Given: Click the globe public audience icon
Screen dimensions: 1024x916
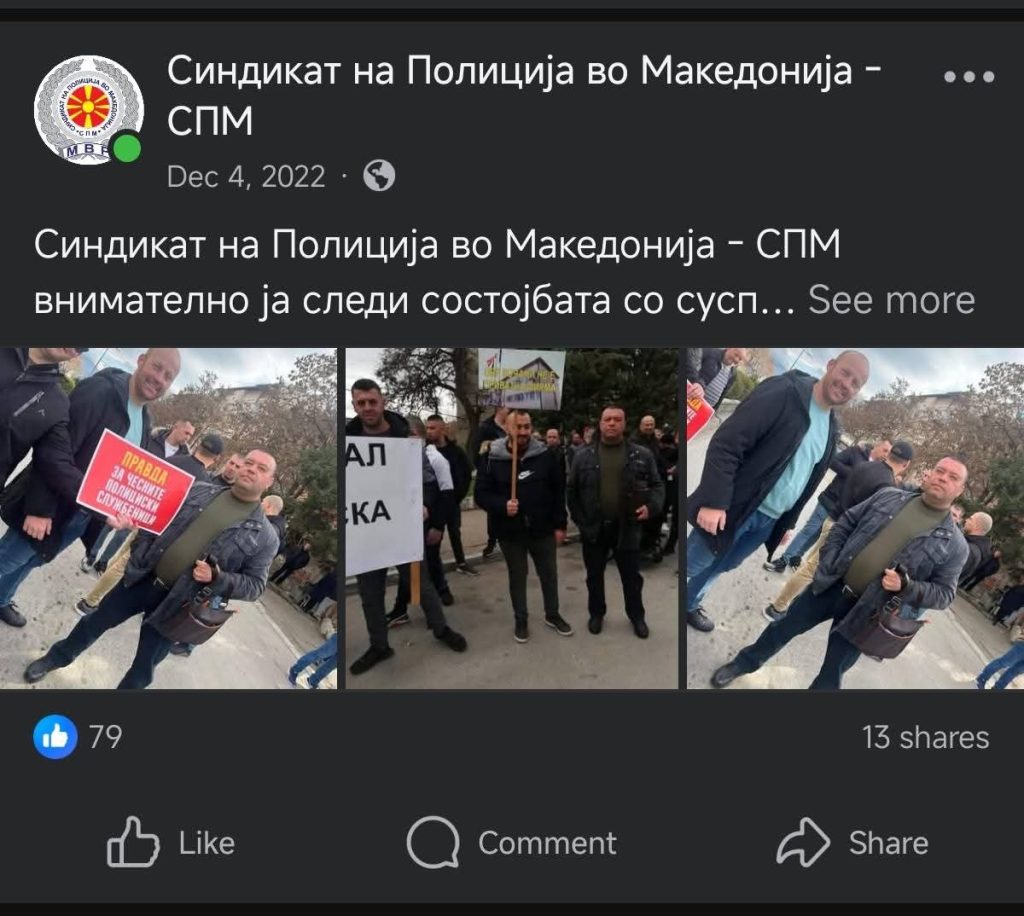Looking at the screenshot, I should coord(379,176).
